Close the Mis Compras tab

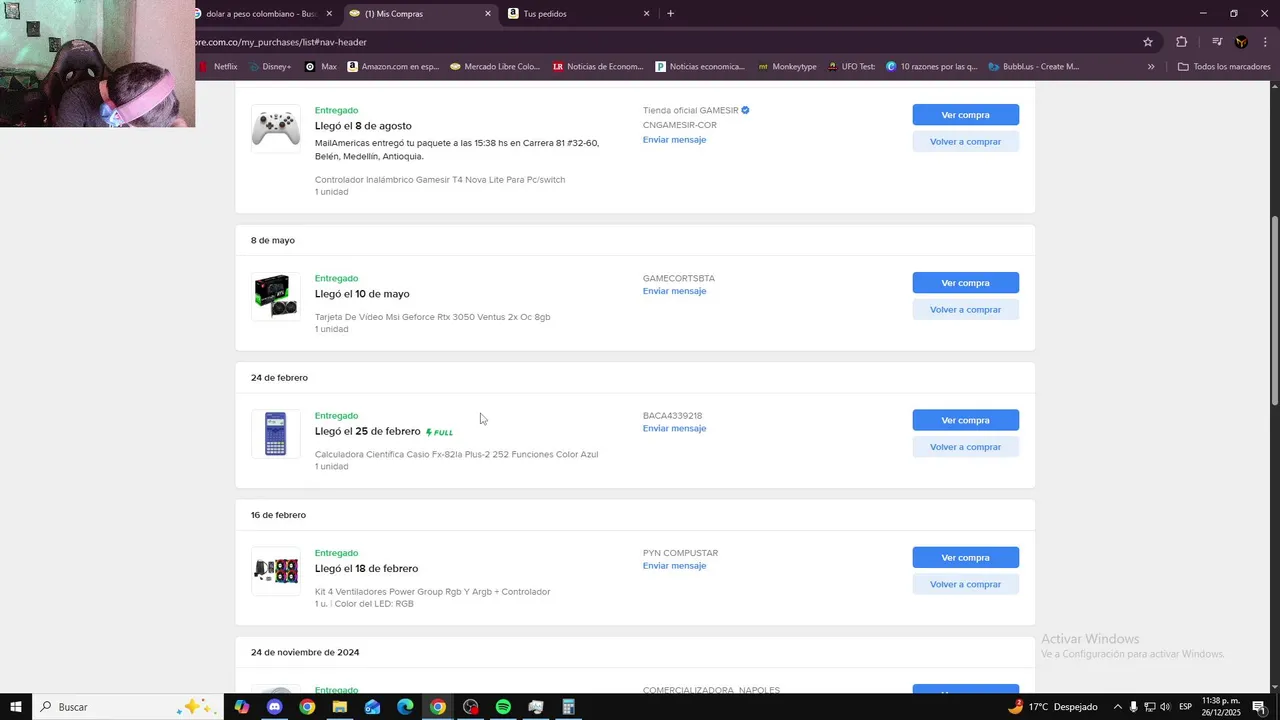click(x=488, y=14)
